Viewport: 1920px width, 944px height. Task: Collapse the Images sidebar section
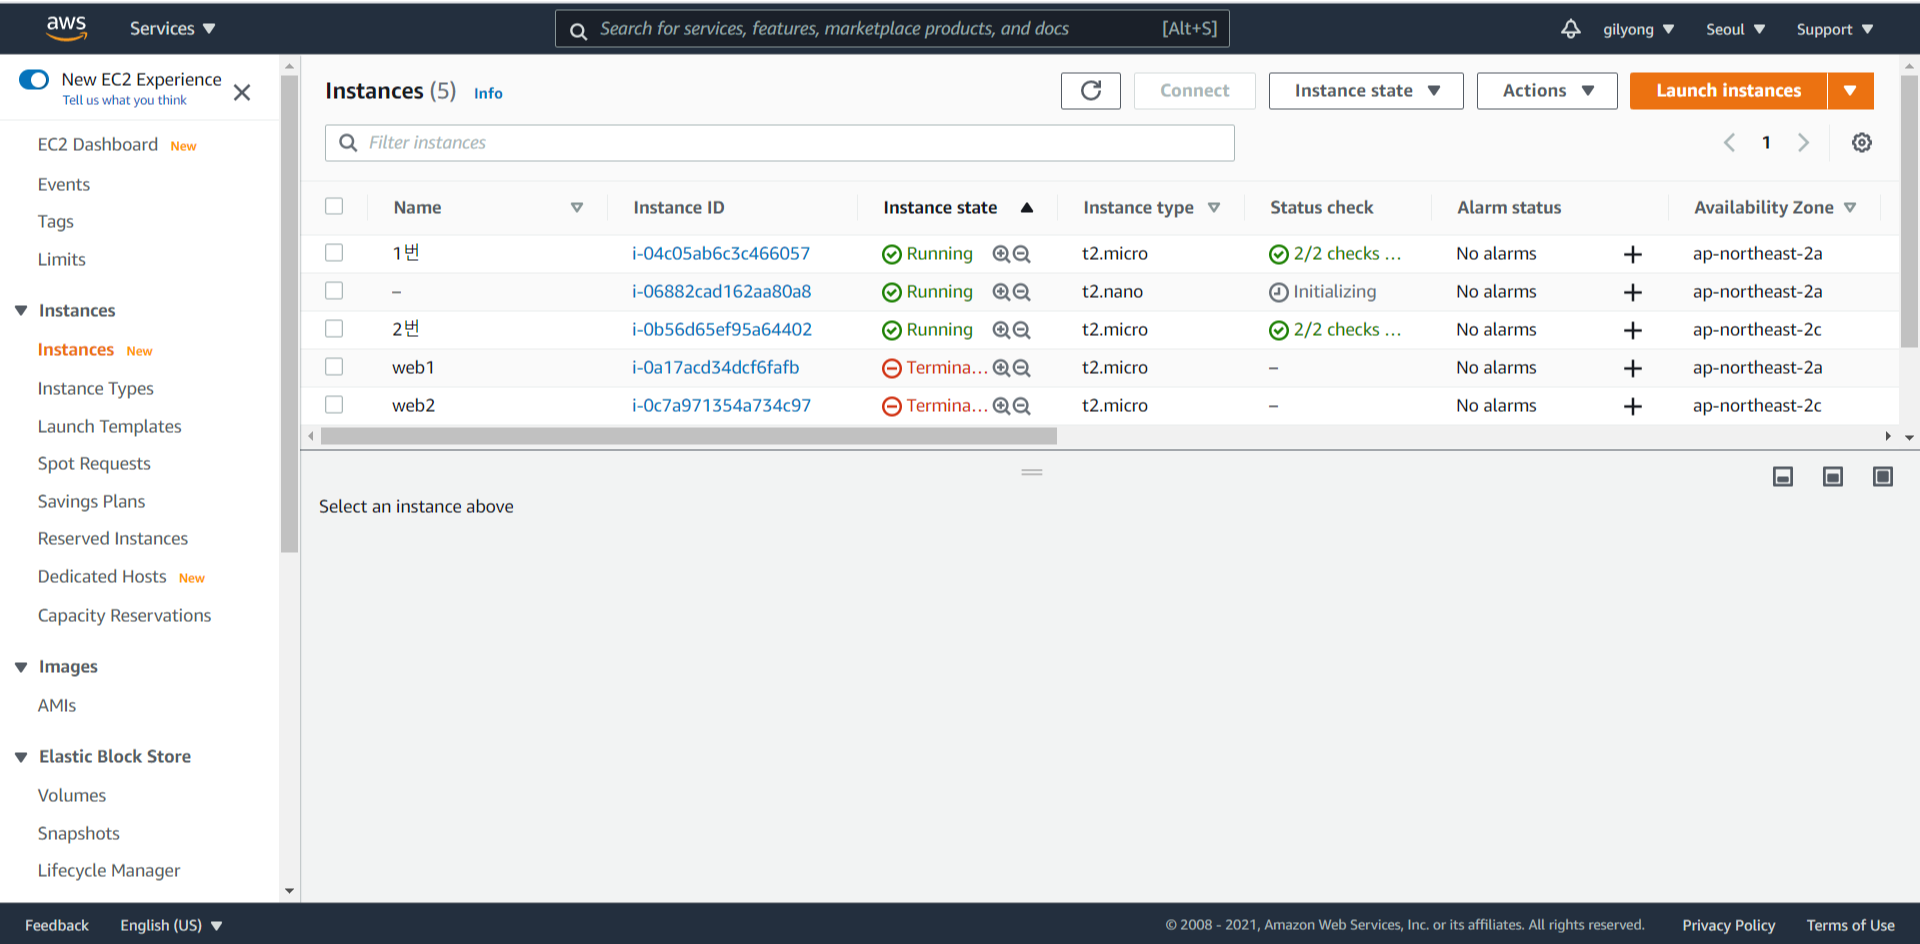tap(21, 667)
